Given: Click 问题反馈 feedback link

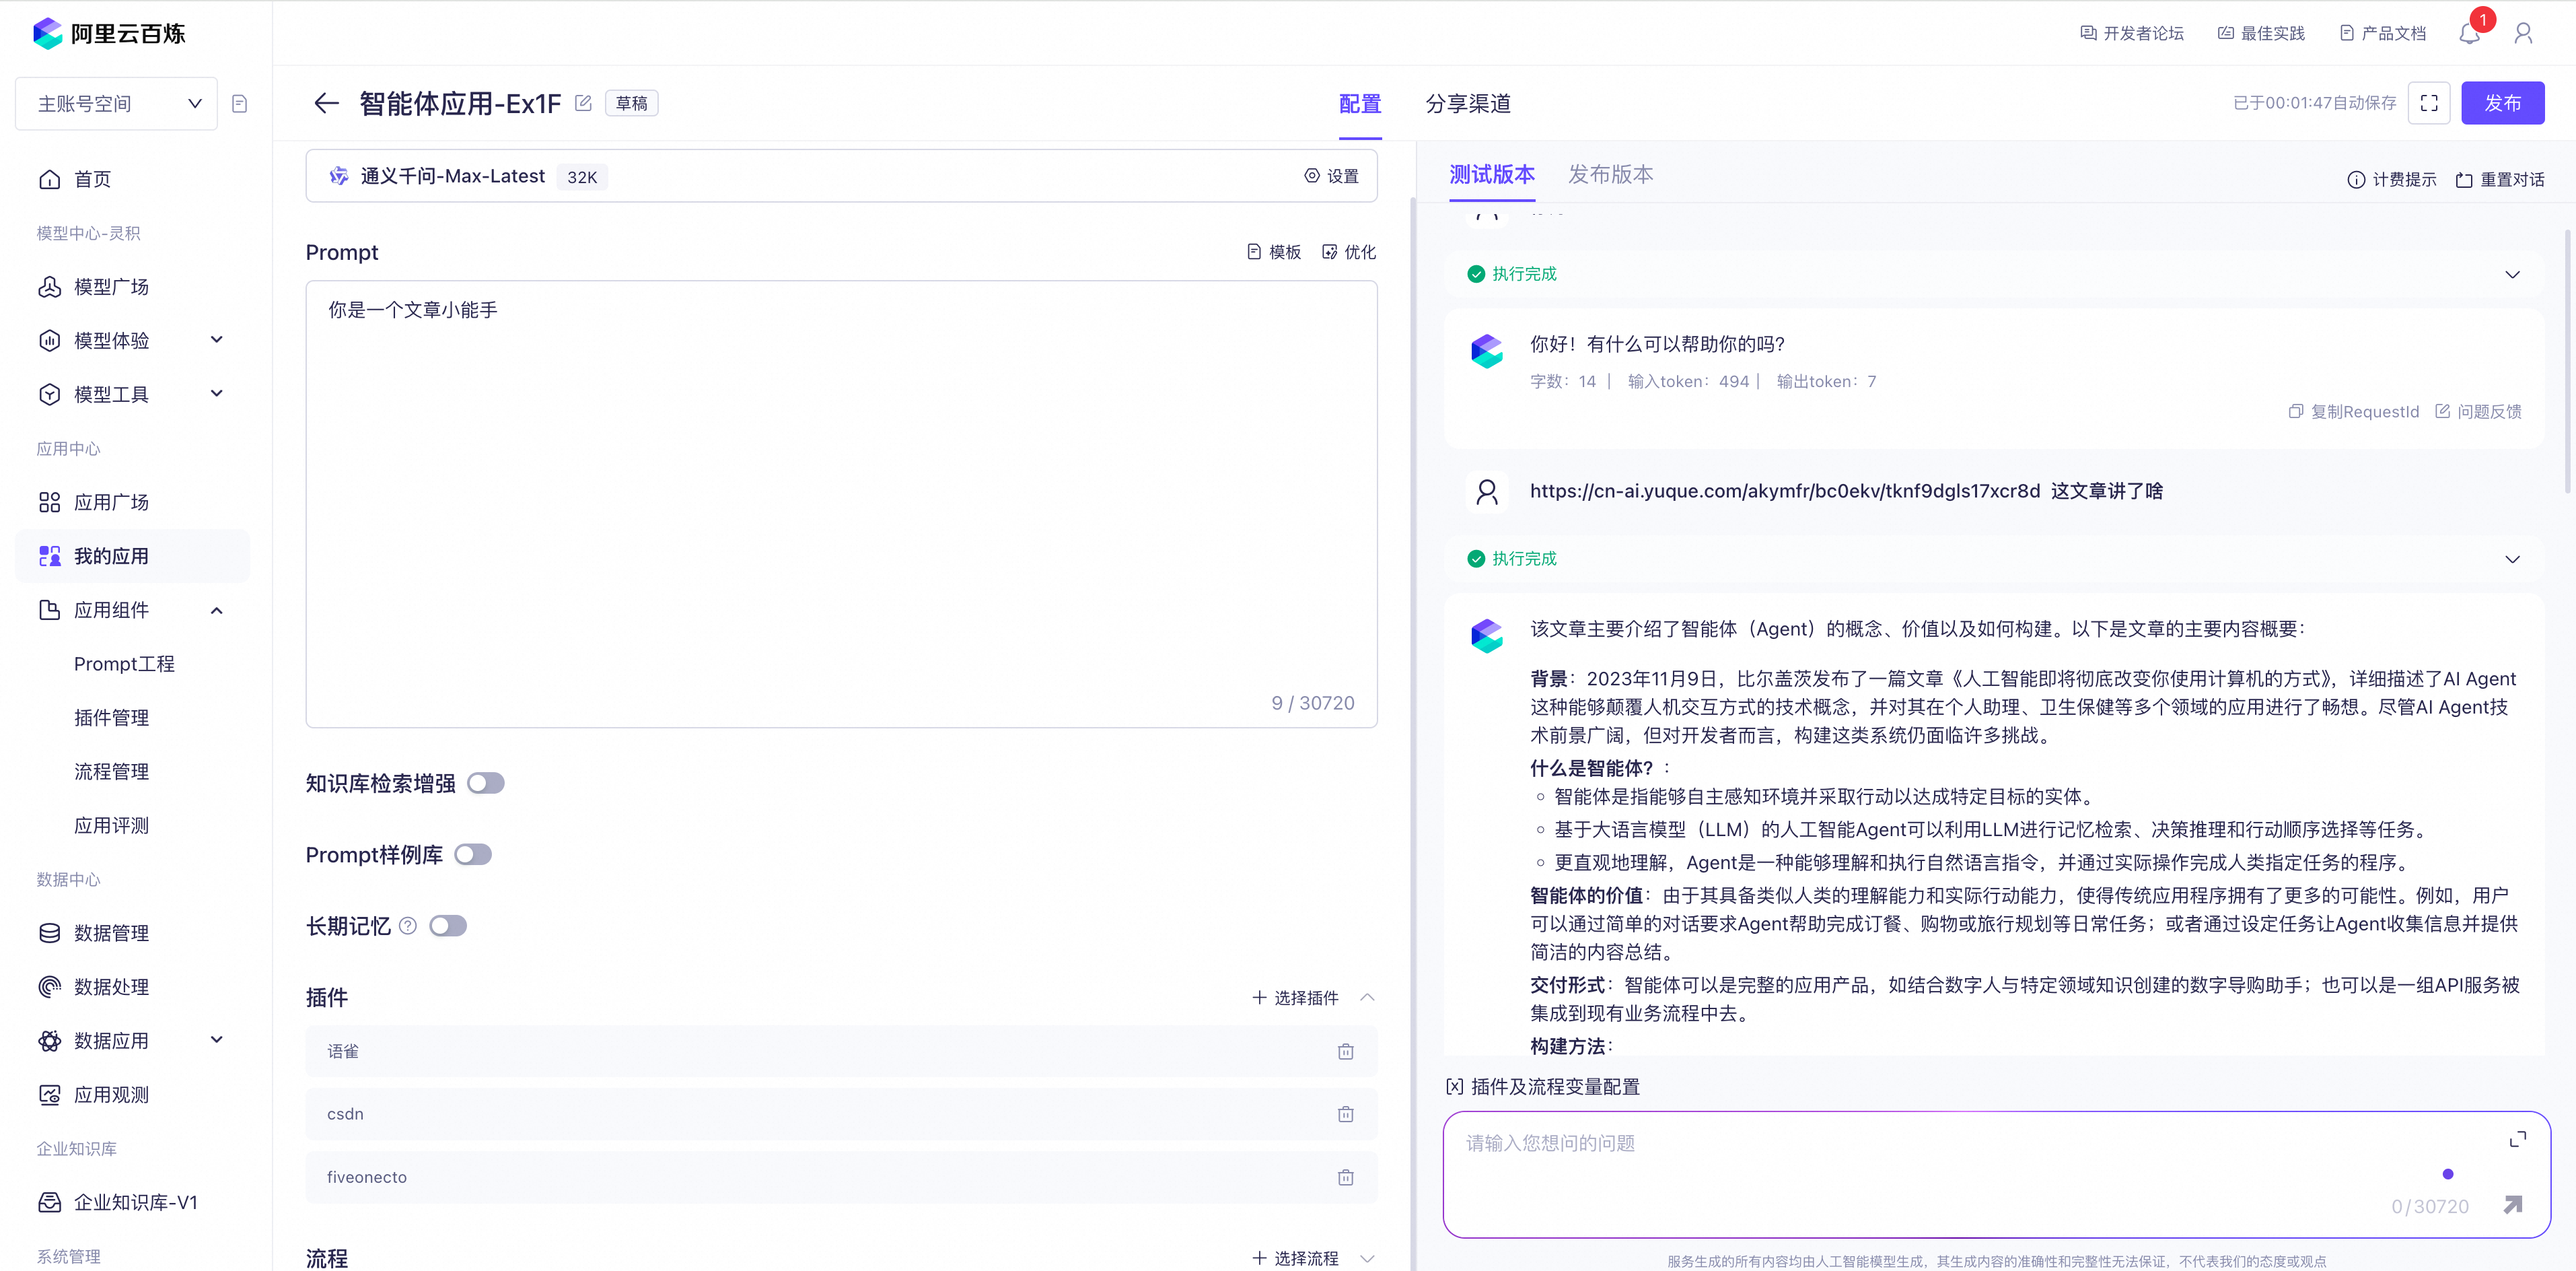Looking at the screenshot, I should (x=2478, y=412).
